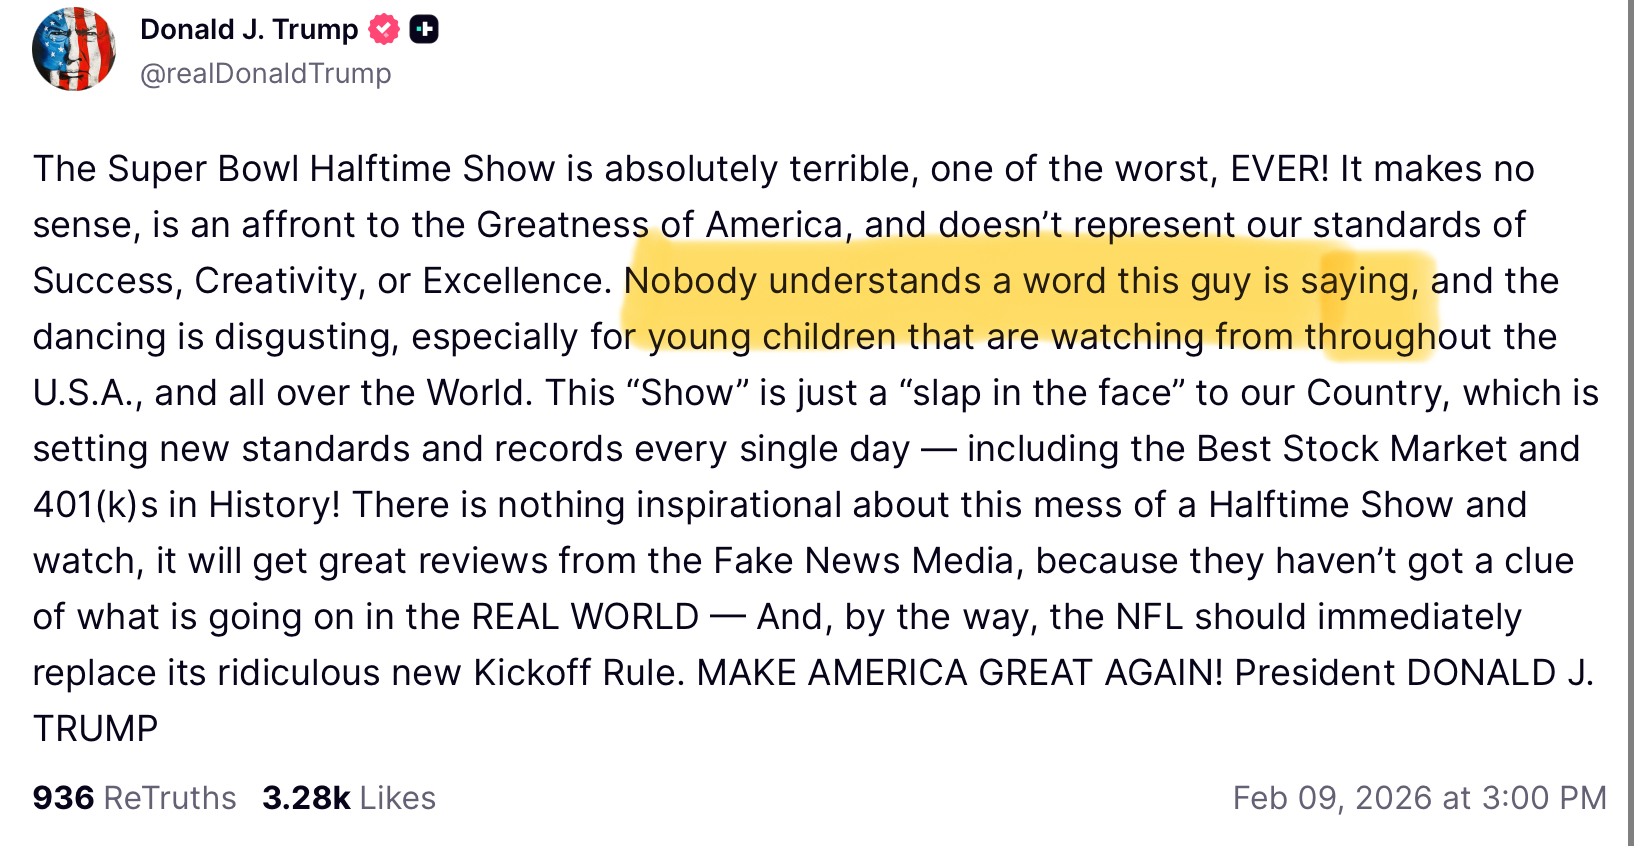The width and height of the screenshot is (1640, 846).
Task: View the 936 ReTruths list
Action: pyautogui.click(x=134, y=798)
